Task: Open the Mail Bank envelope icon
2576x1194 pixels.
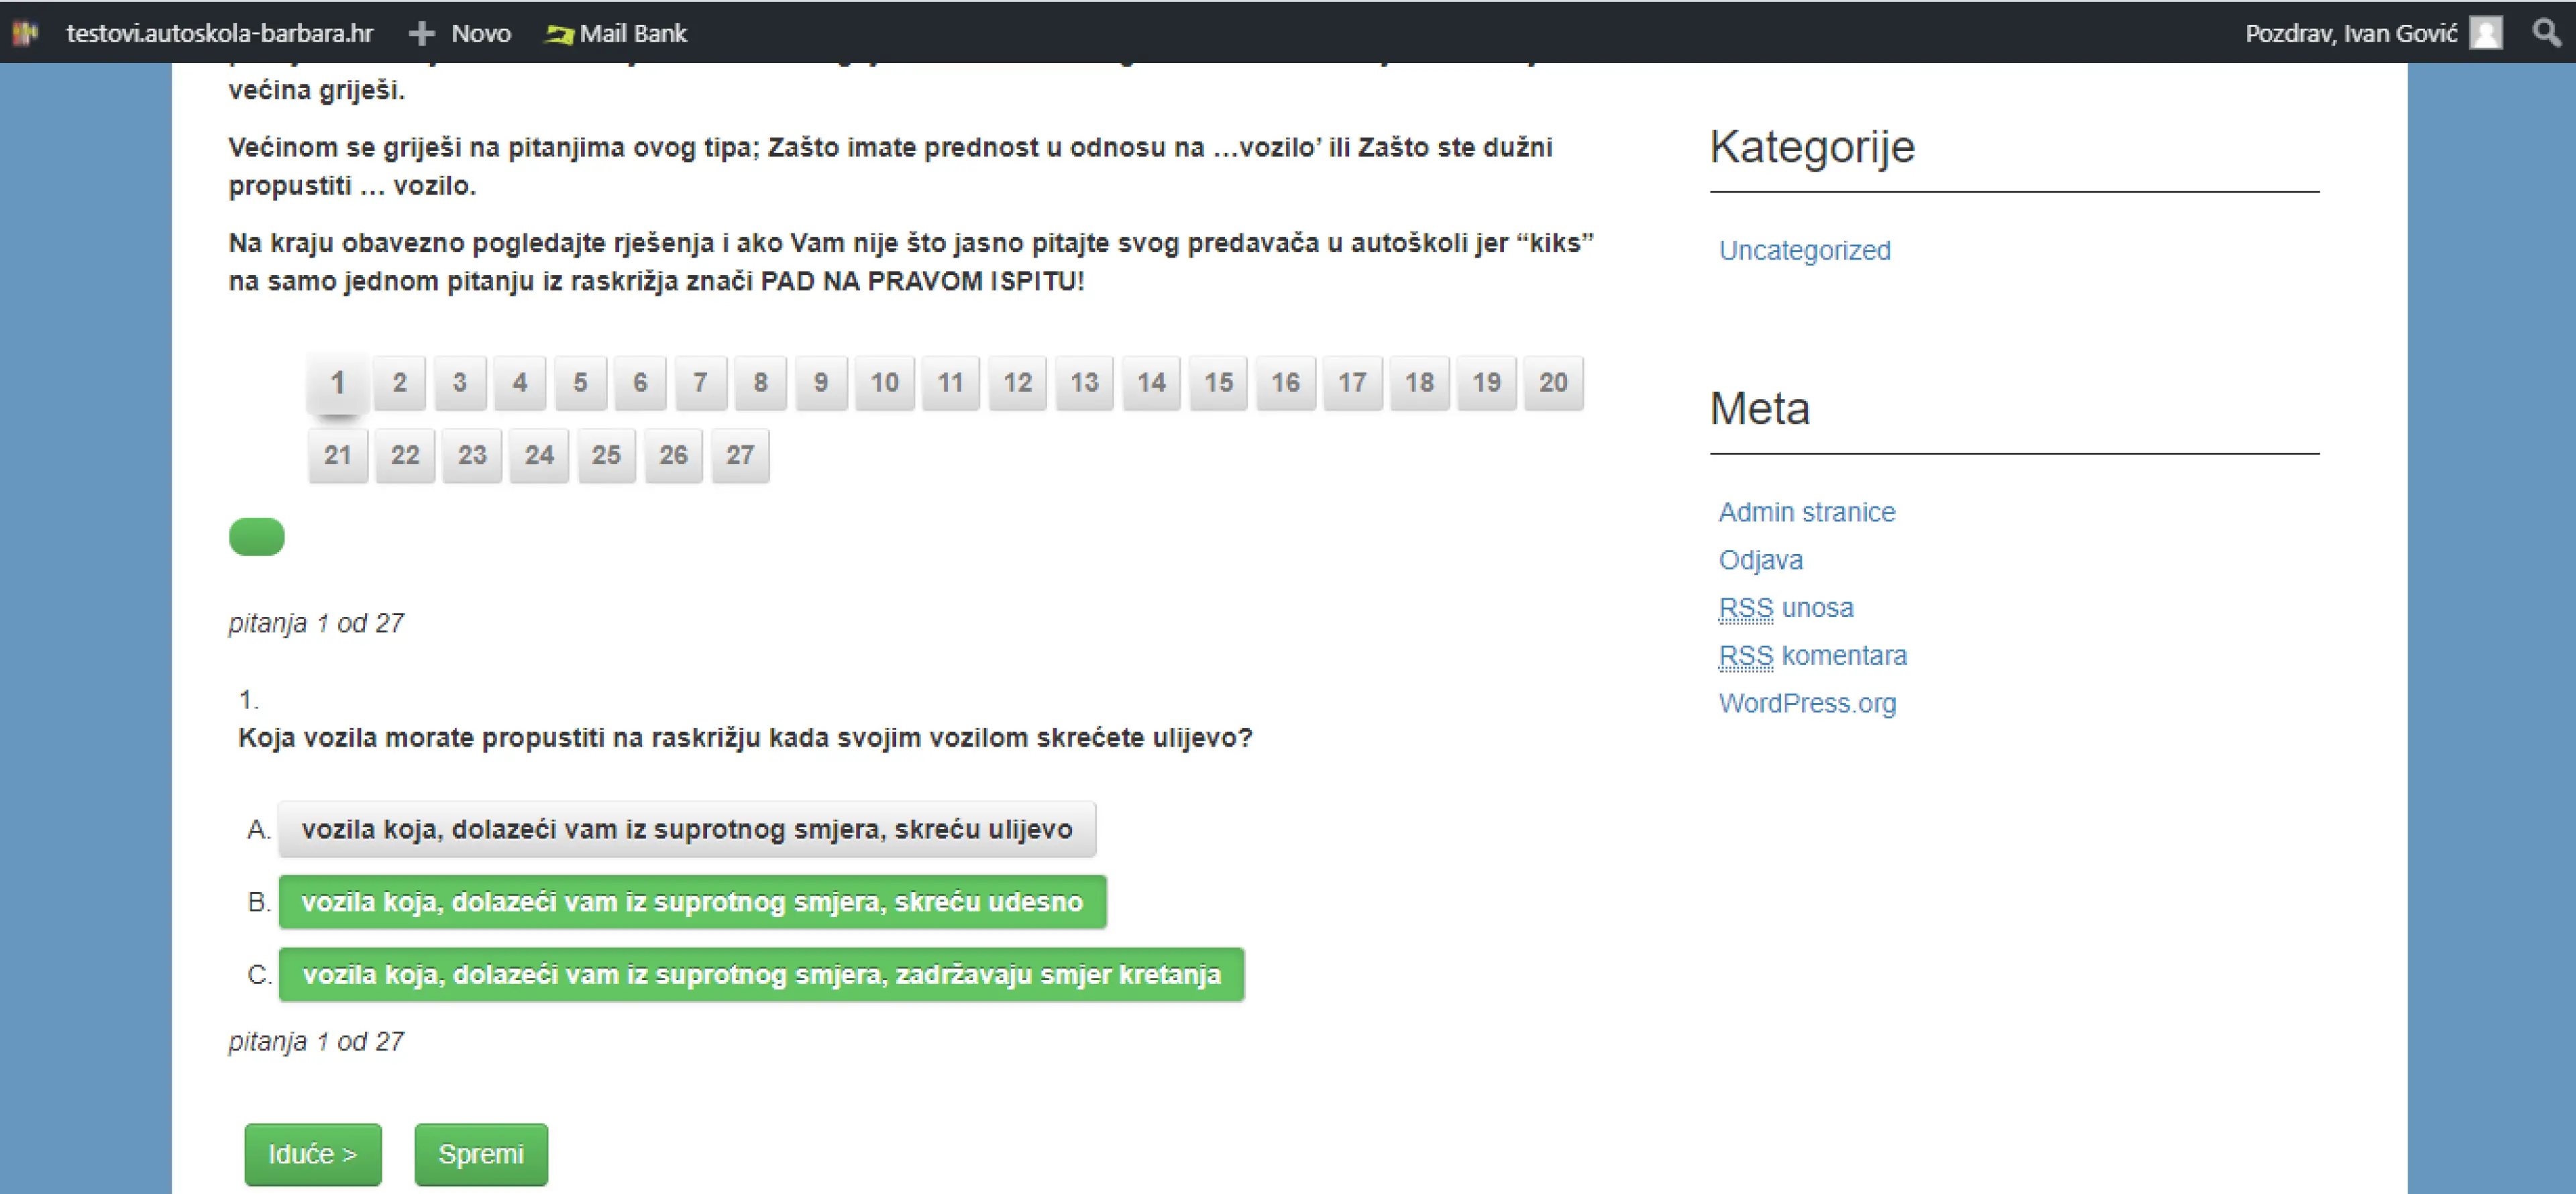Action: tap(558, 34)
